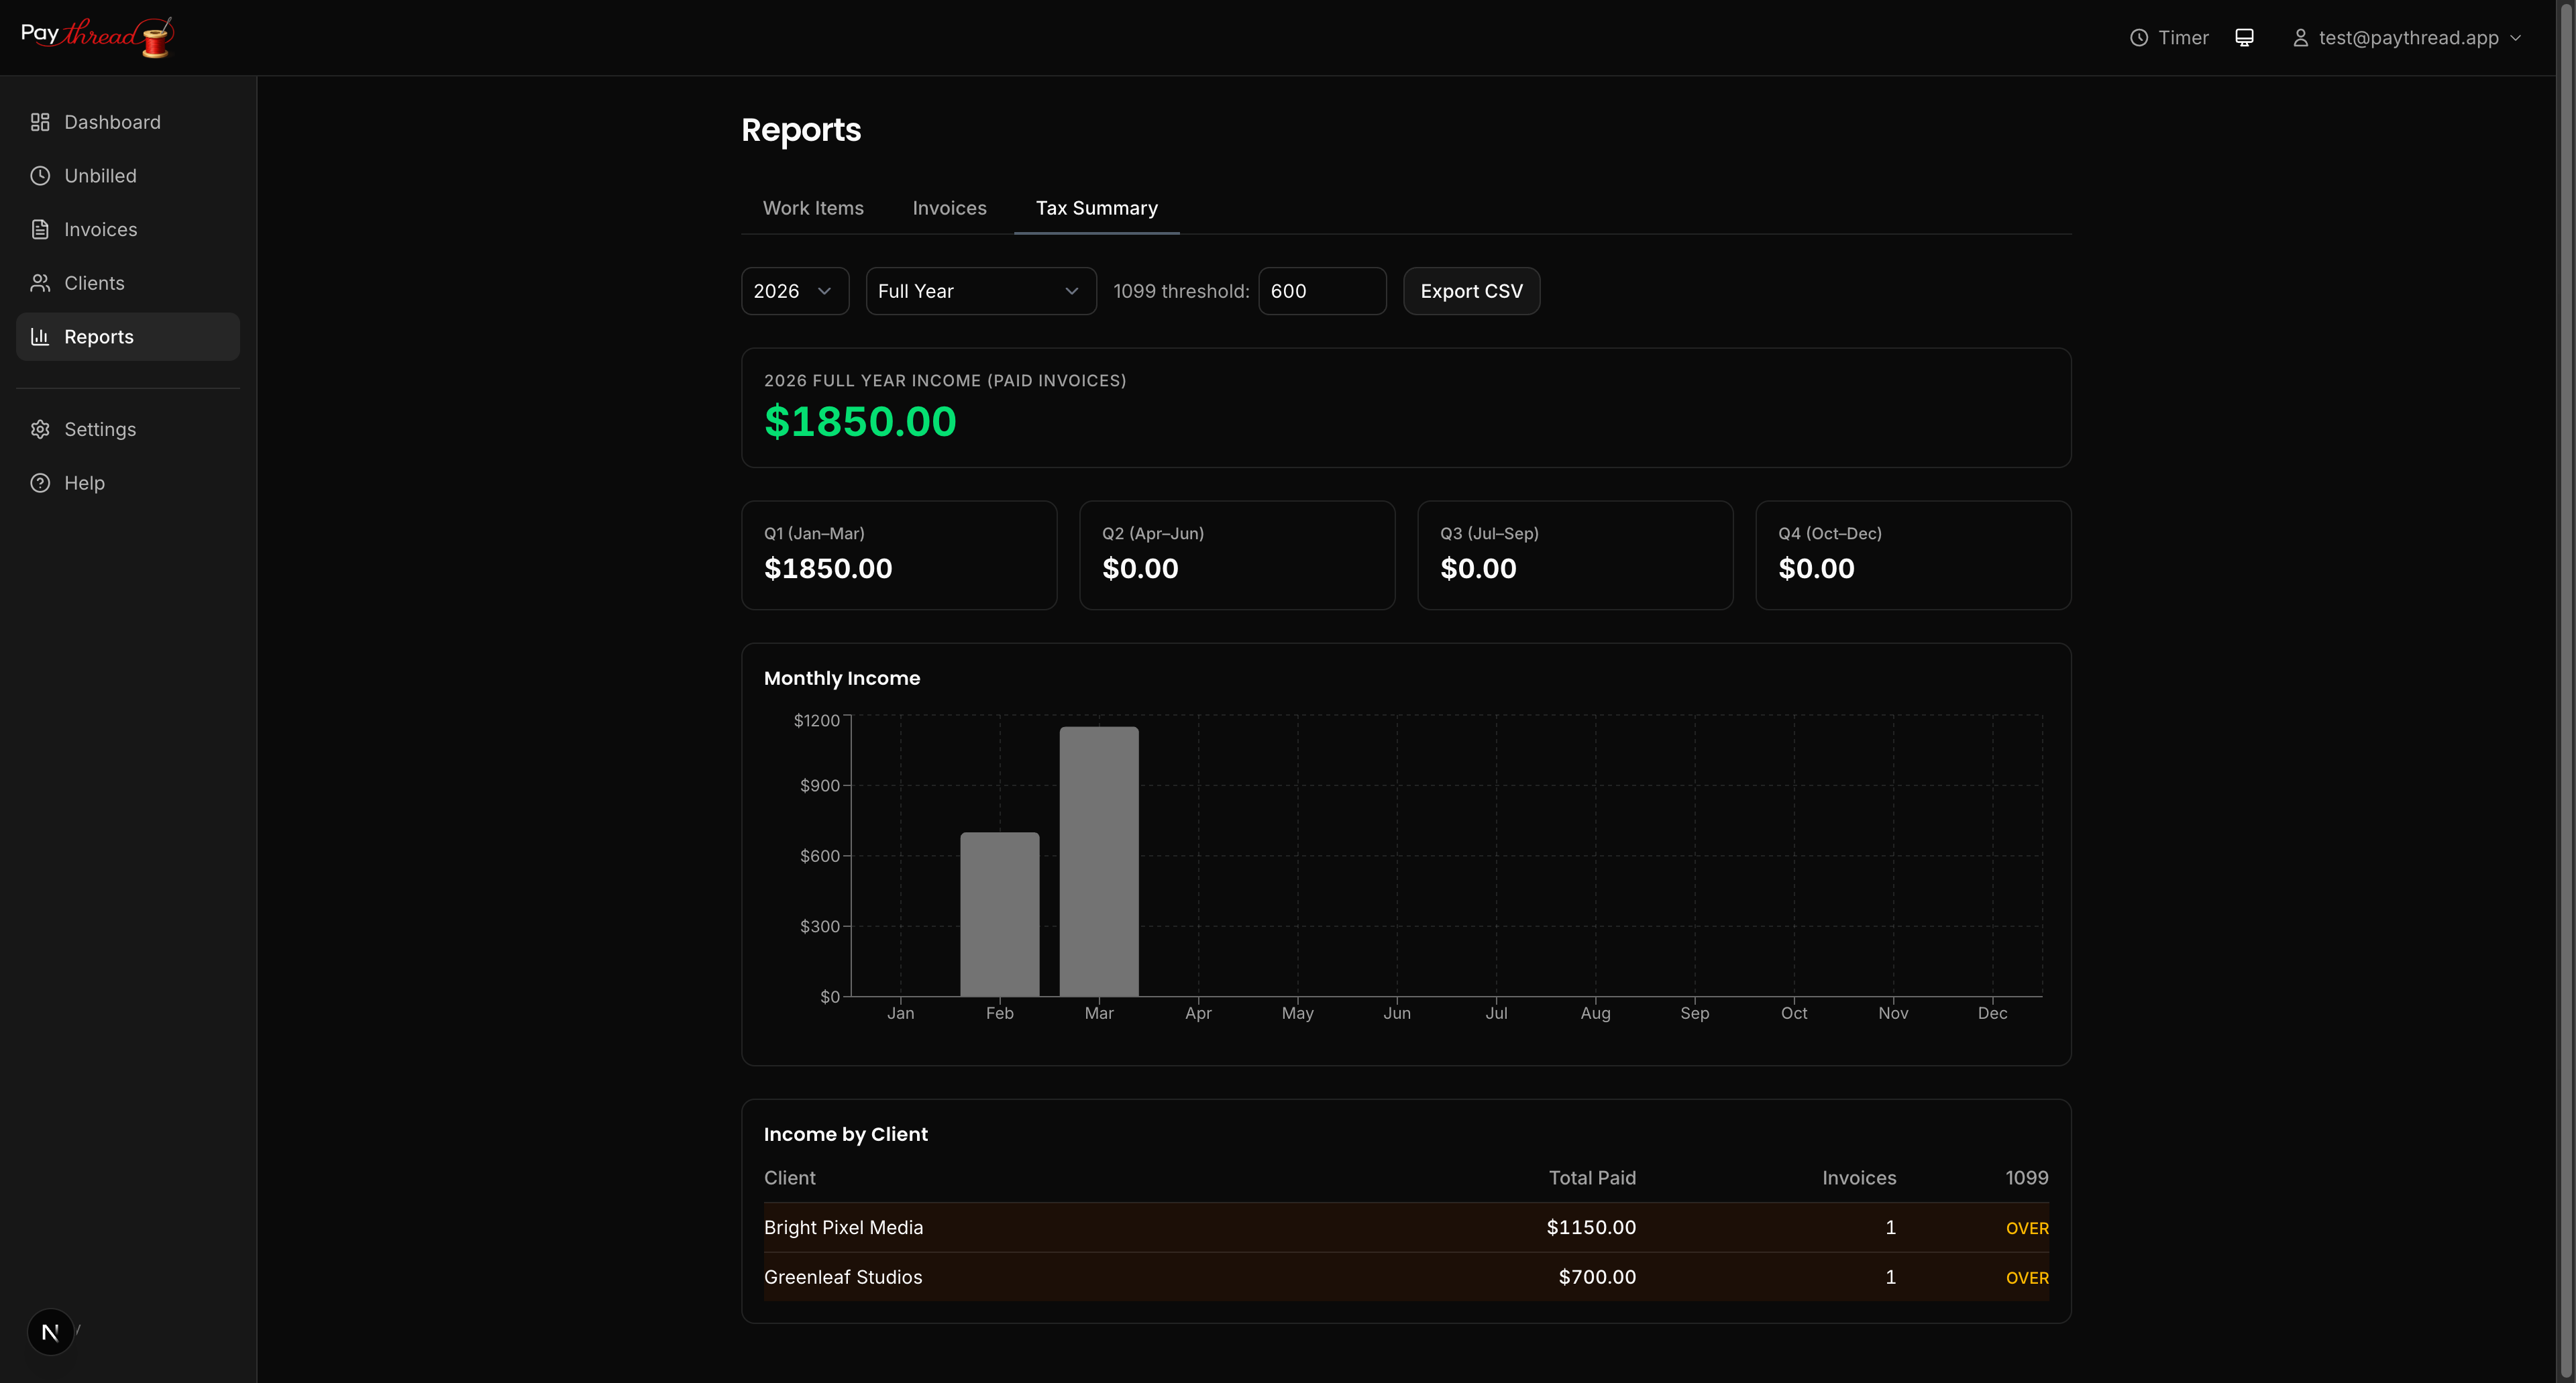
Task: Select the Unbilled clock icon in sidebar
Action: pos(40,175)
